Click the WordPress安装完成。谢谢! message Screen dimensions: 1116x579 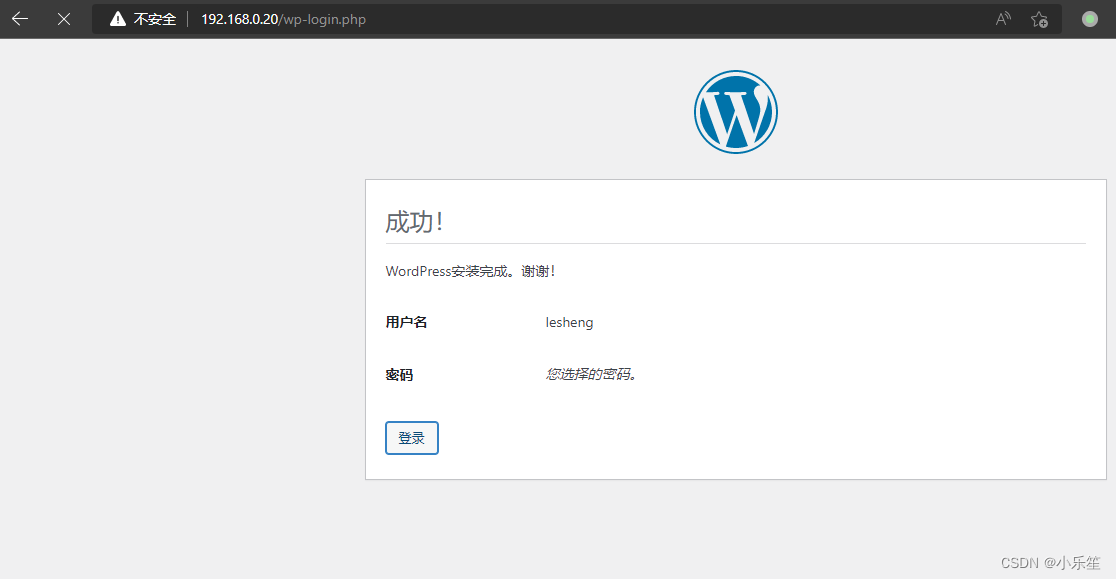tap(470, 271)
